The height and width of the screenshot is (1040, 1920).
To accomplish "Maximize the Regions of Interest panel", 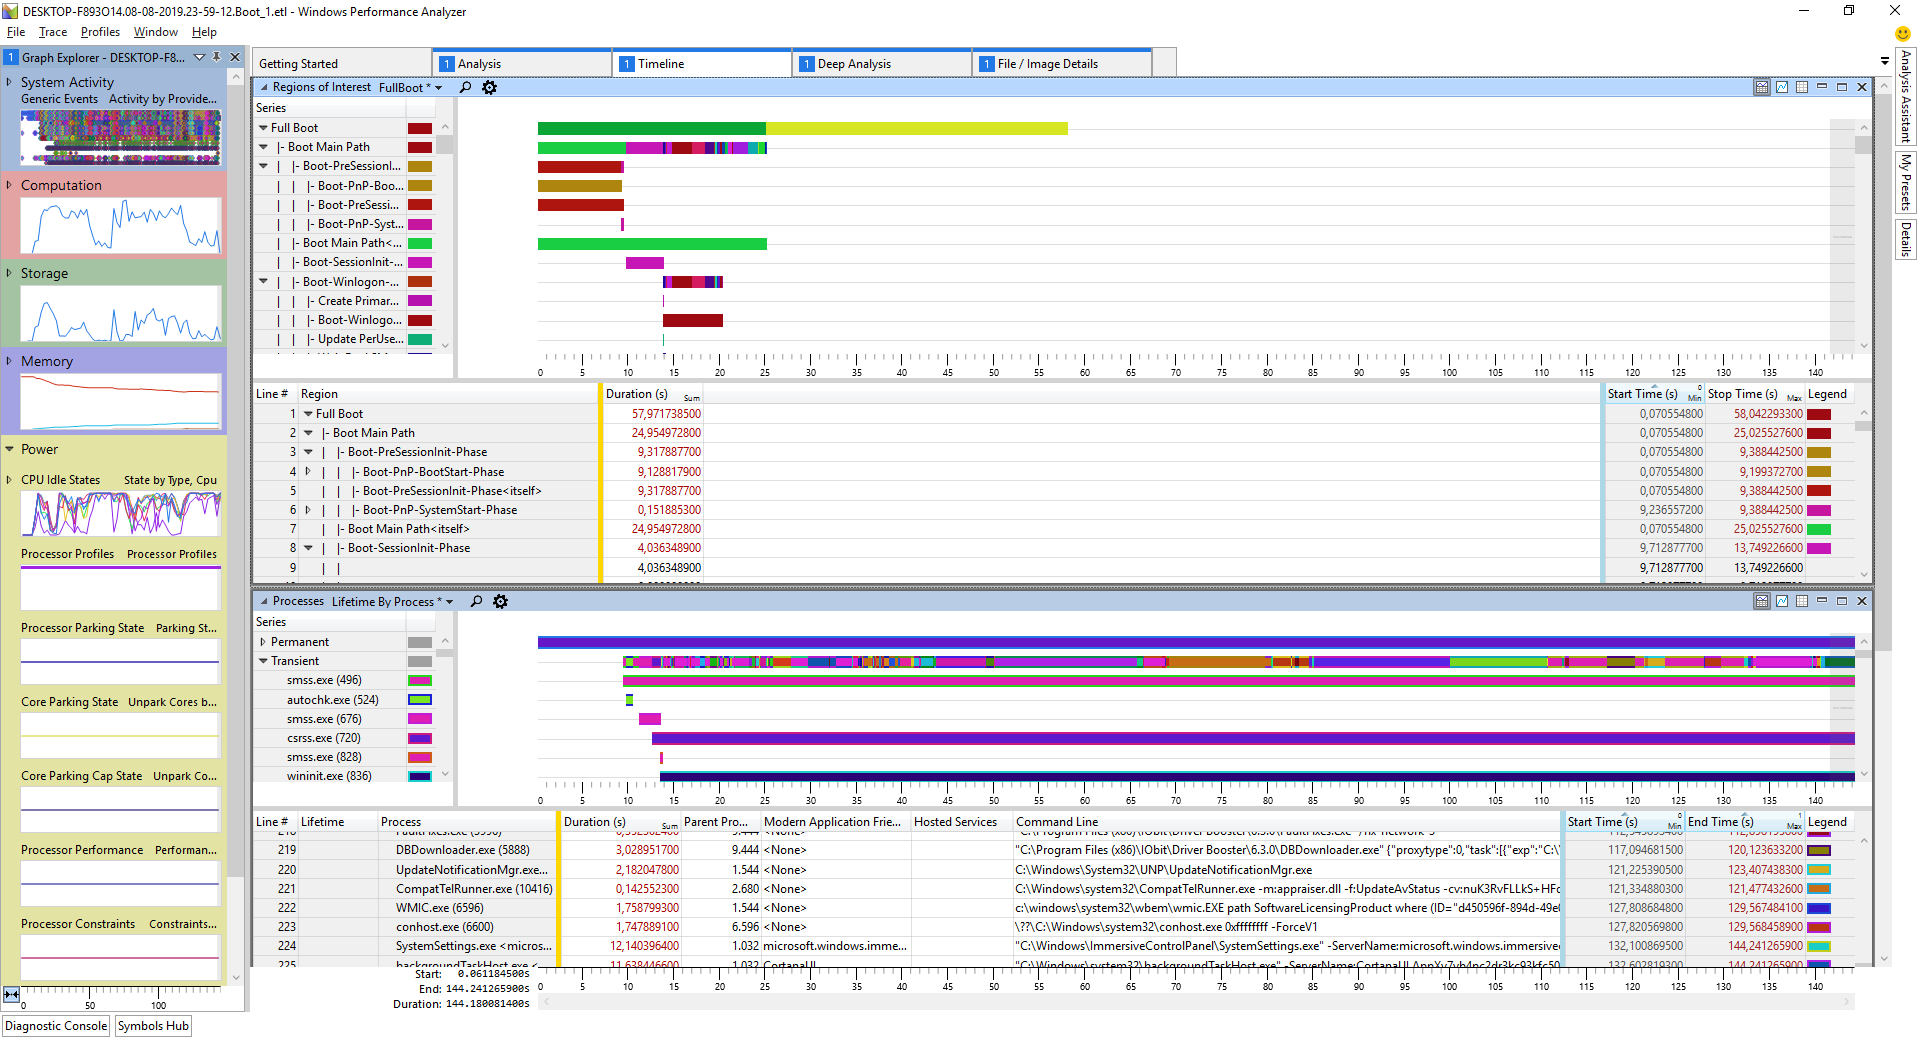I will pos(1842,87).
